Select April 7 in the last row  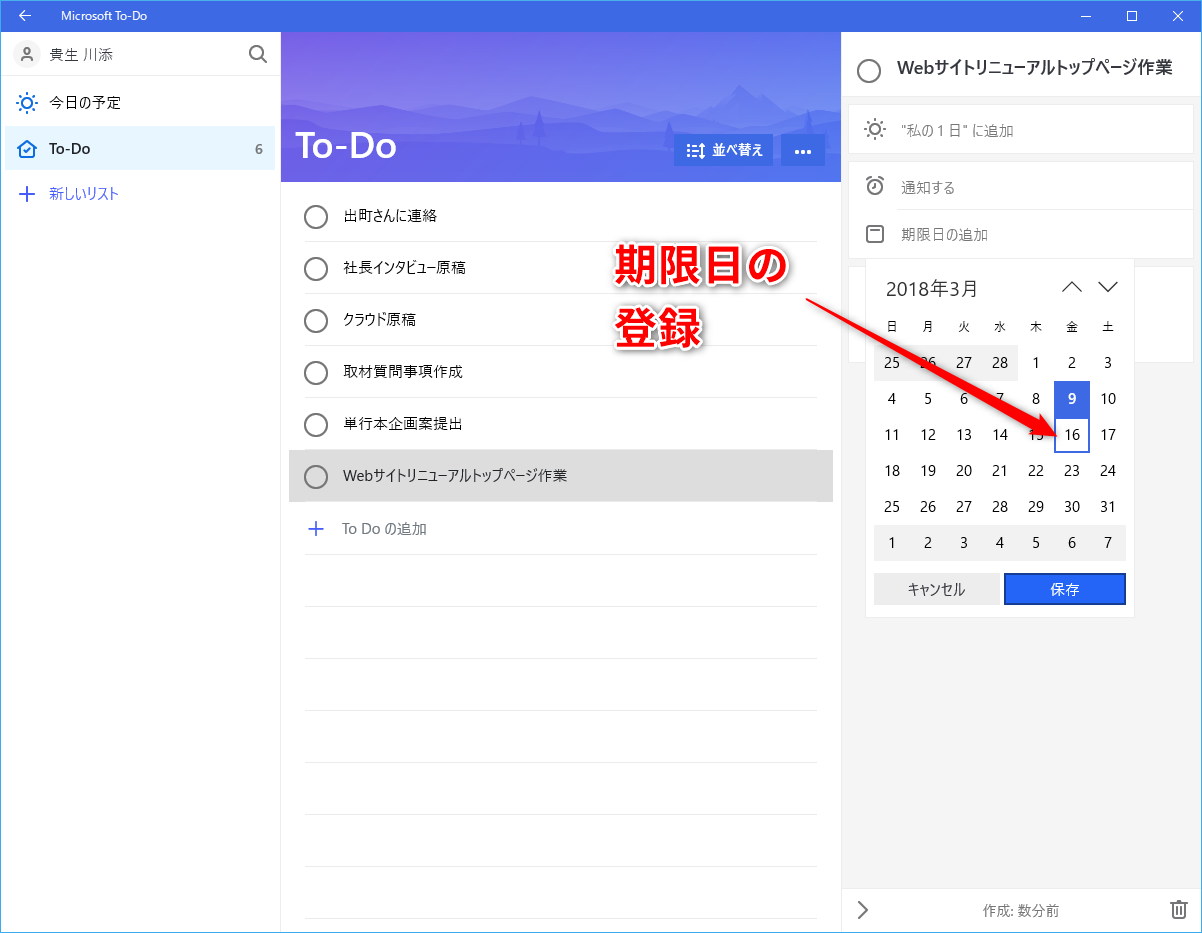1108,543
